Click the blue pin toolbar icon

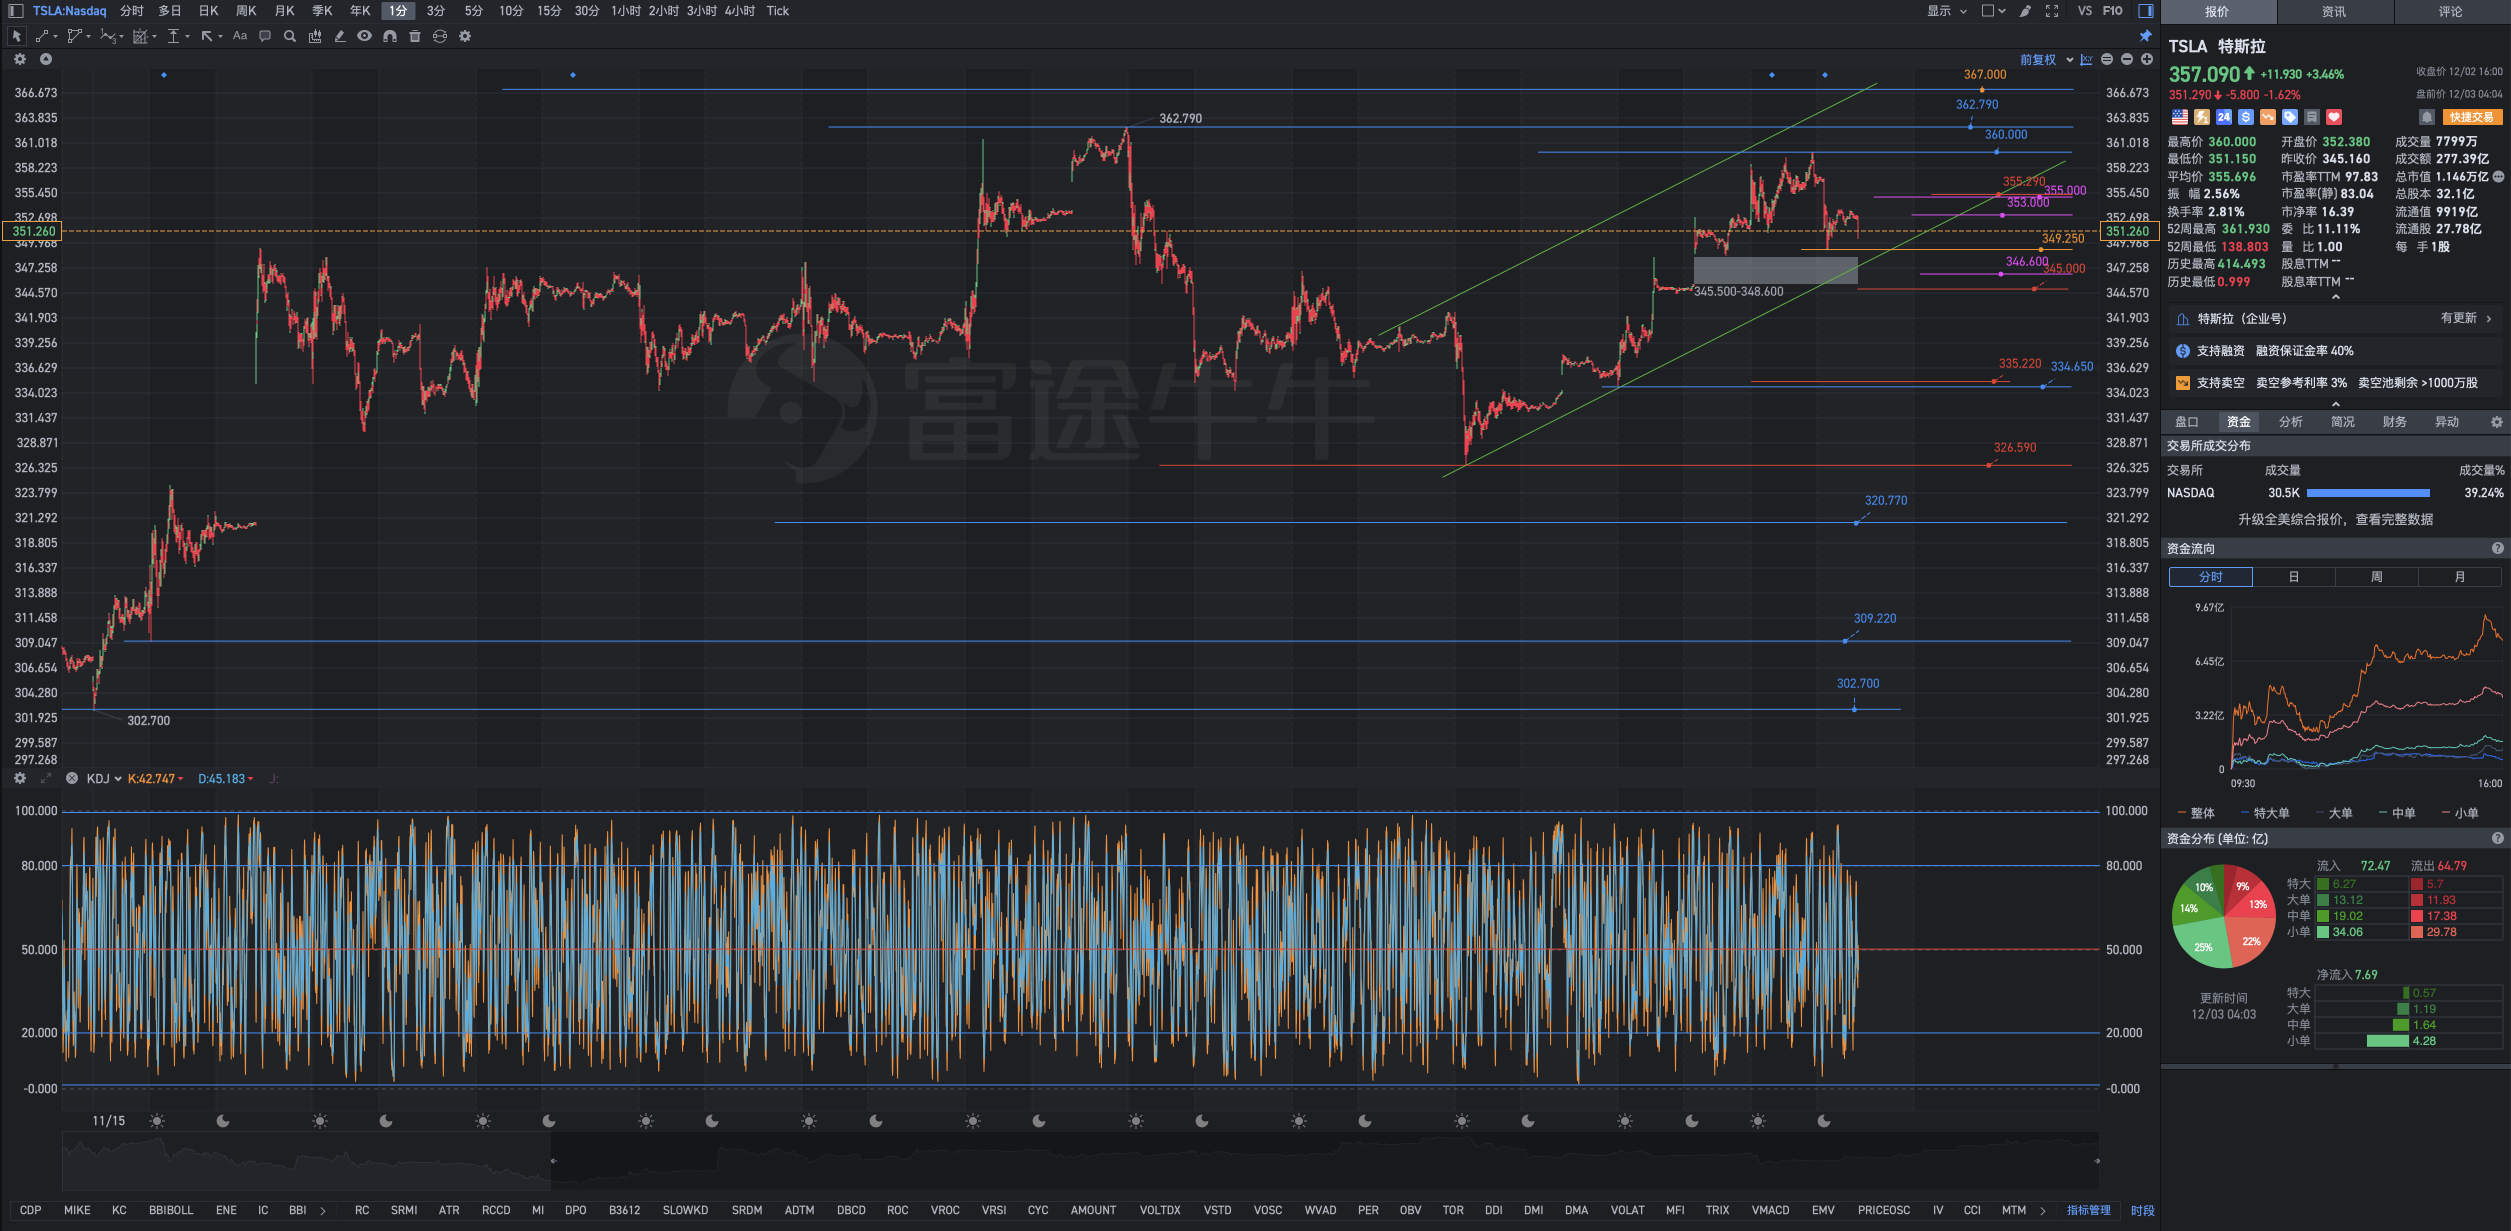[2145, 36]
